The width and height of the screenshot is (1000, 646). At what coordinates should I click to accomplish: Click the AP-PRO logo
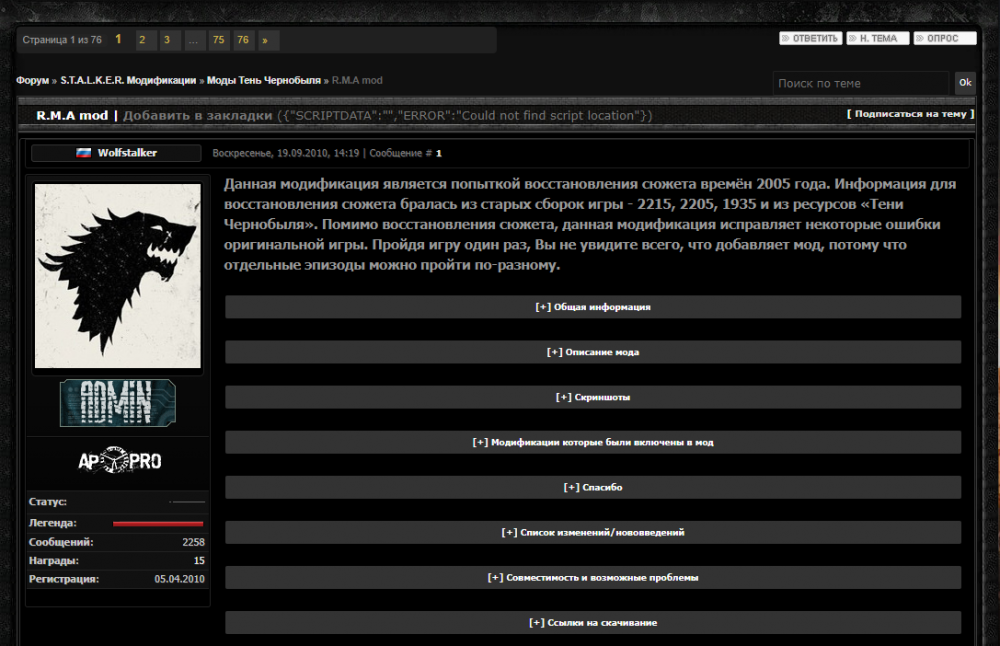(117, 459)
